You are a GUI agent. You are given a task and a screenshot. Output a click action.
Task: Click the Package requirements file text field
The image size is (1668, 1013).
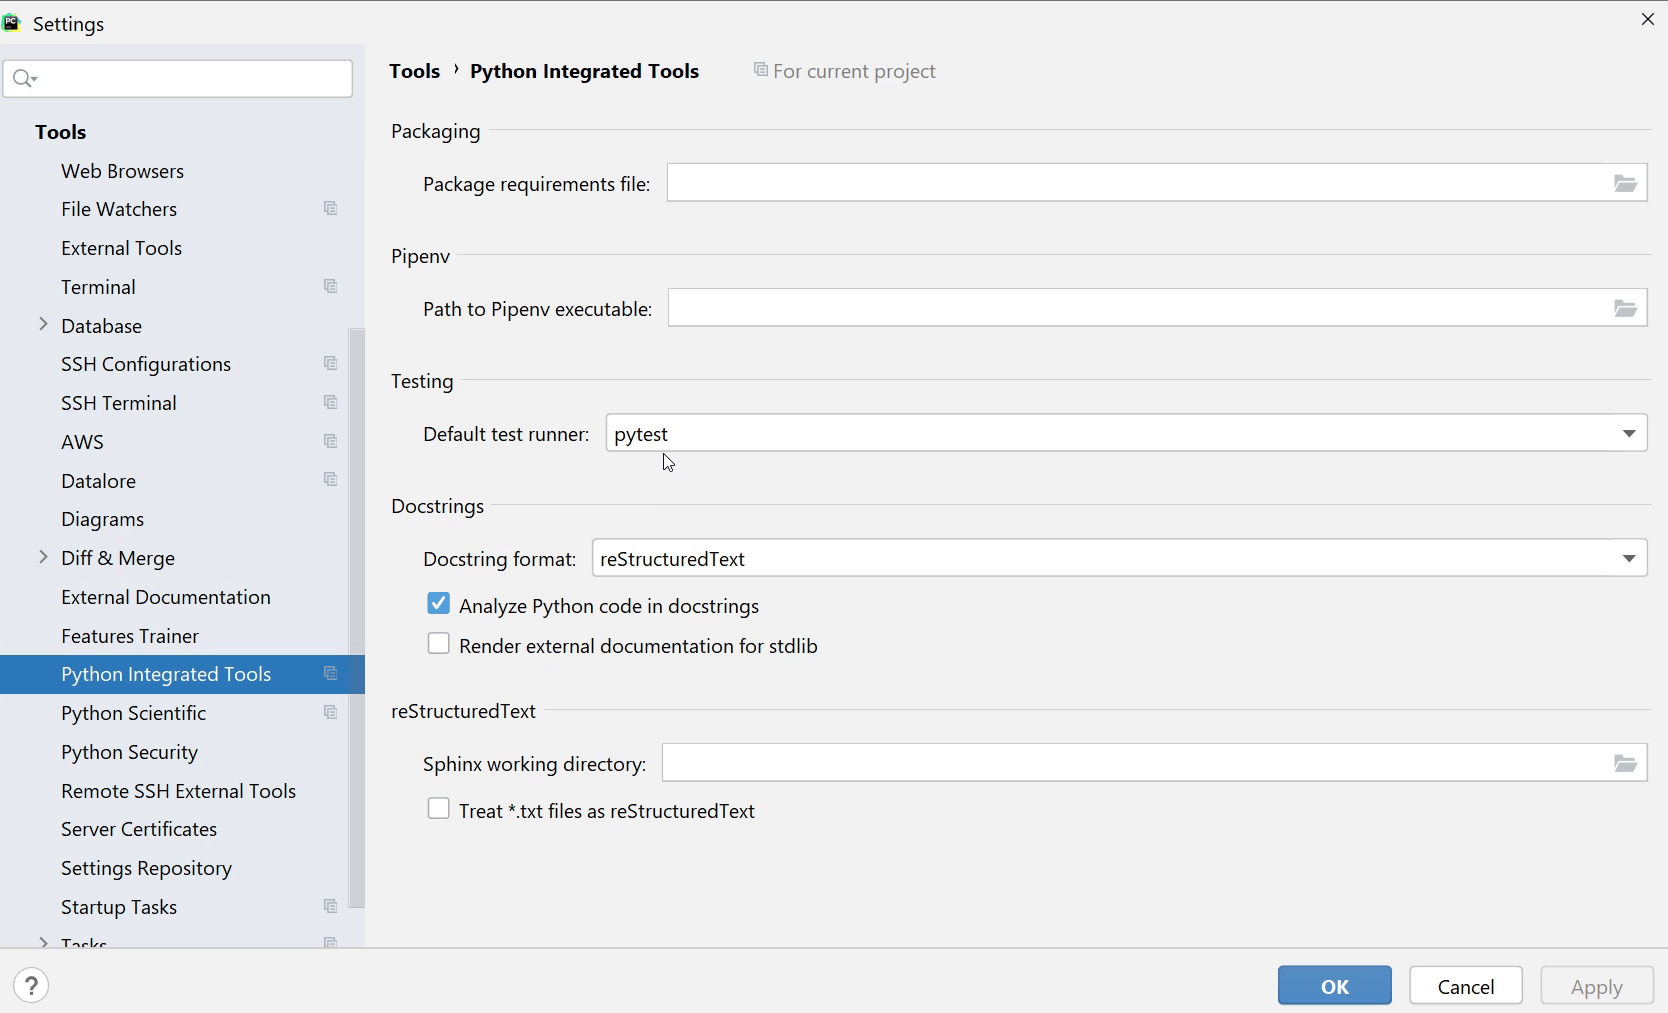pyautogui.click(x=1135, y=184)
